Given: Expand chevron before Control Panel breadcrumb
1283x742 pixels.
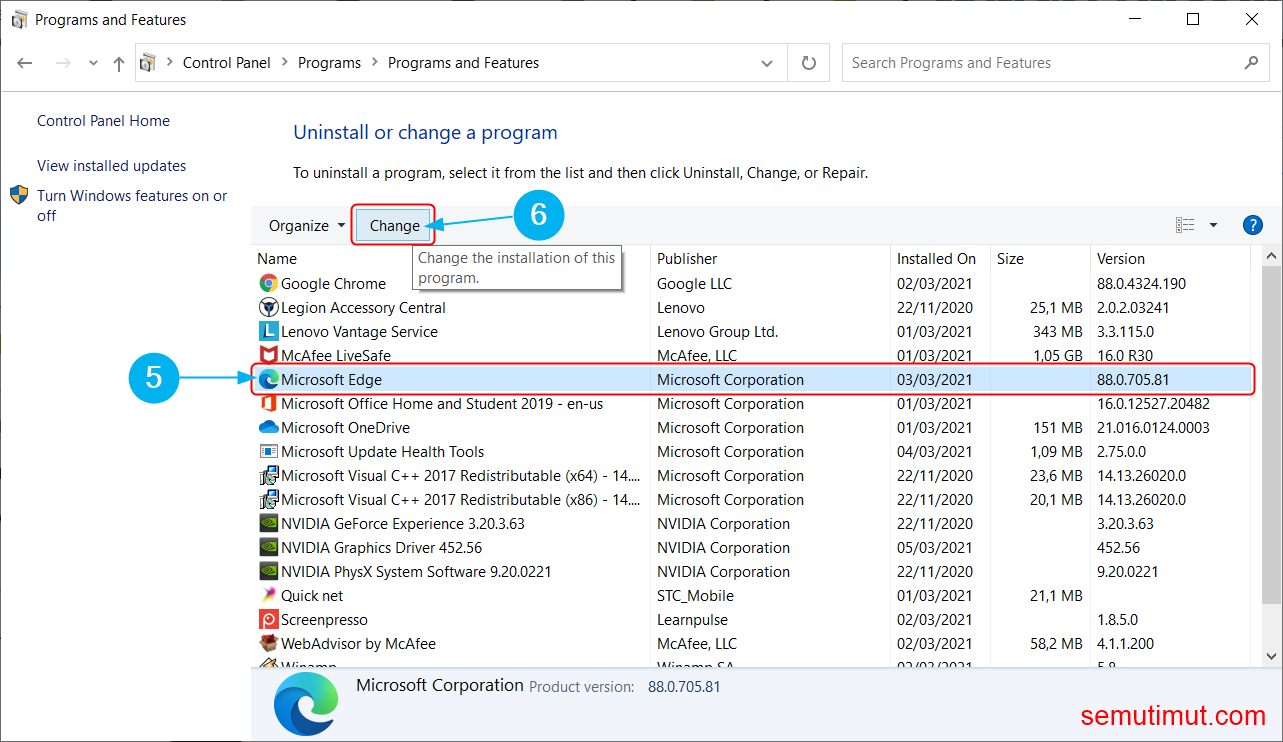Looking at the screenshot, I should 170,63.
